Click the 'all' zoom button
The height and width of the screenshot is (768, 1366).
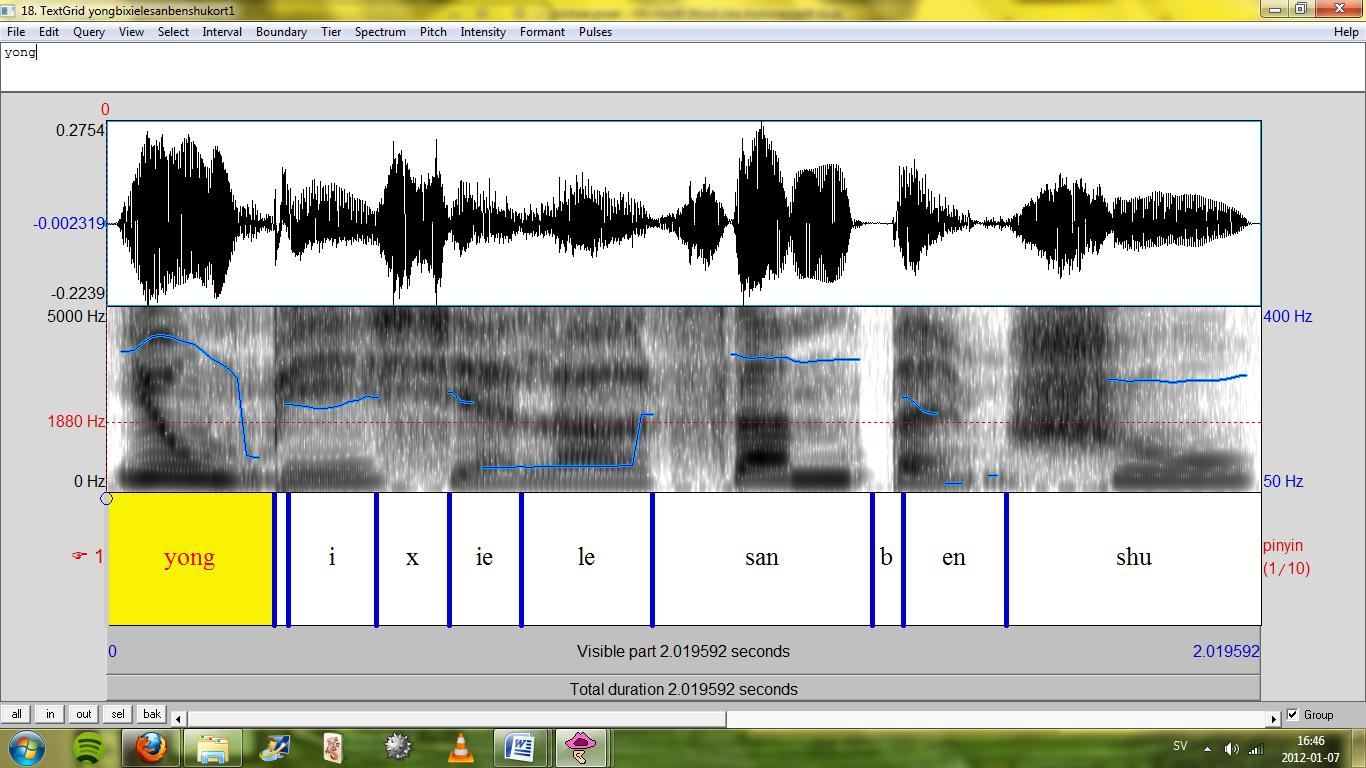click(17, 714)
